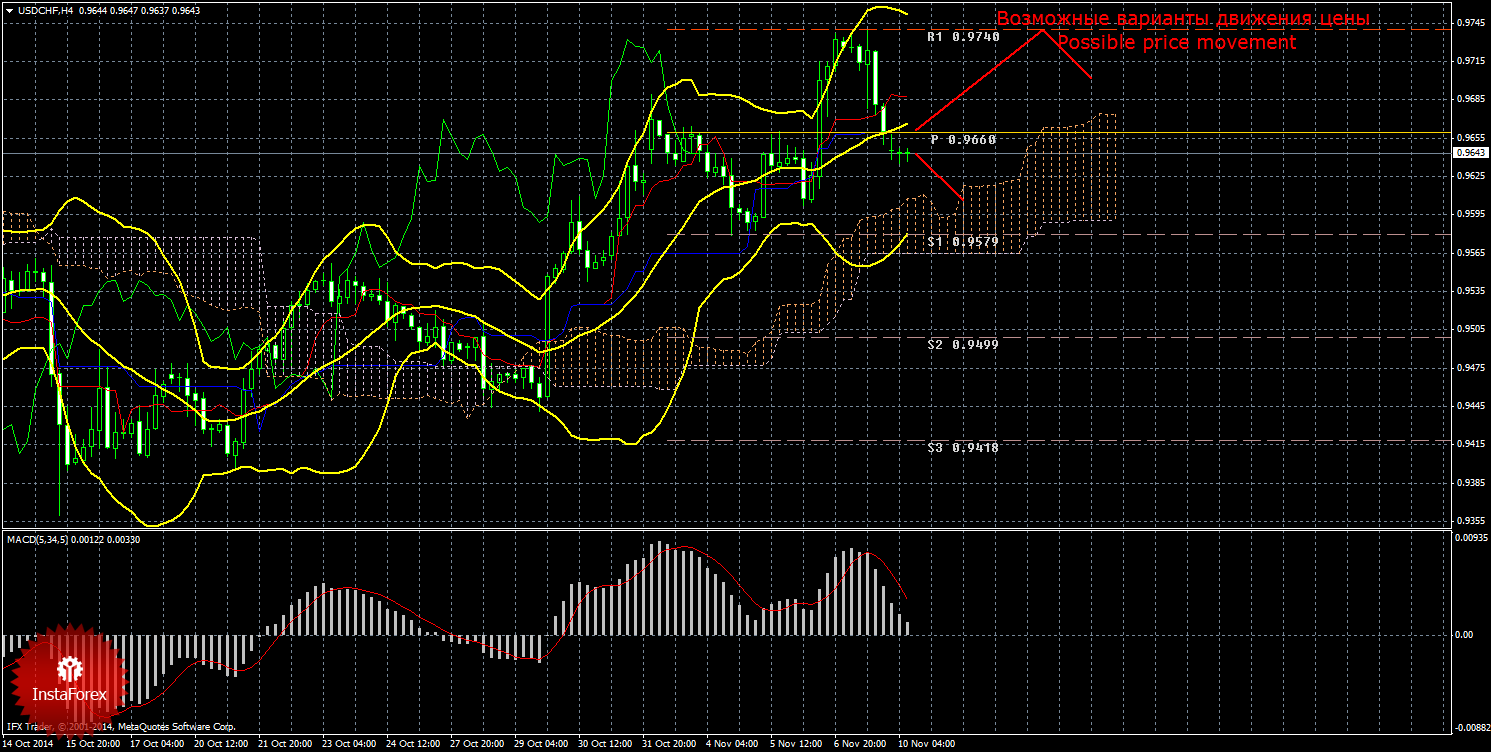The height and width of the screenshot is (752, 1491).
Task: Click the P 0.9660 pivot label
Action: click(963, 139)
